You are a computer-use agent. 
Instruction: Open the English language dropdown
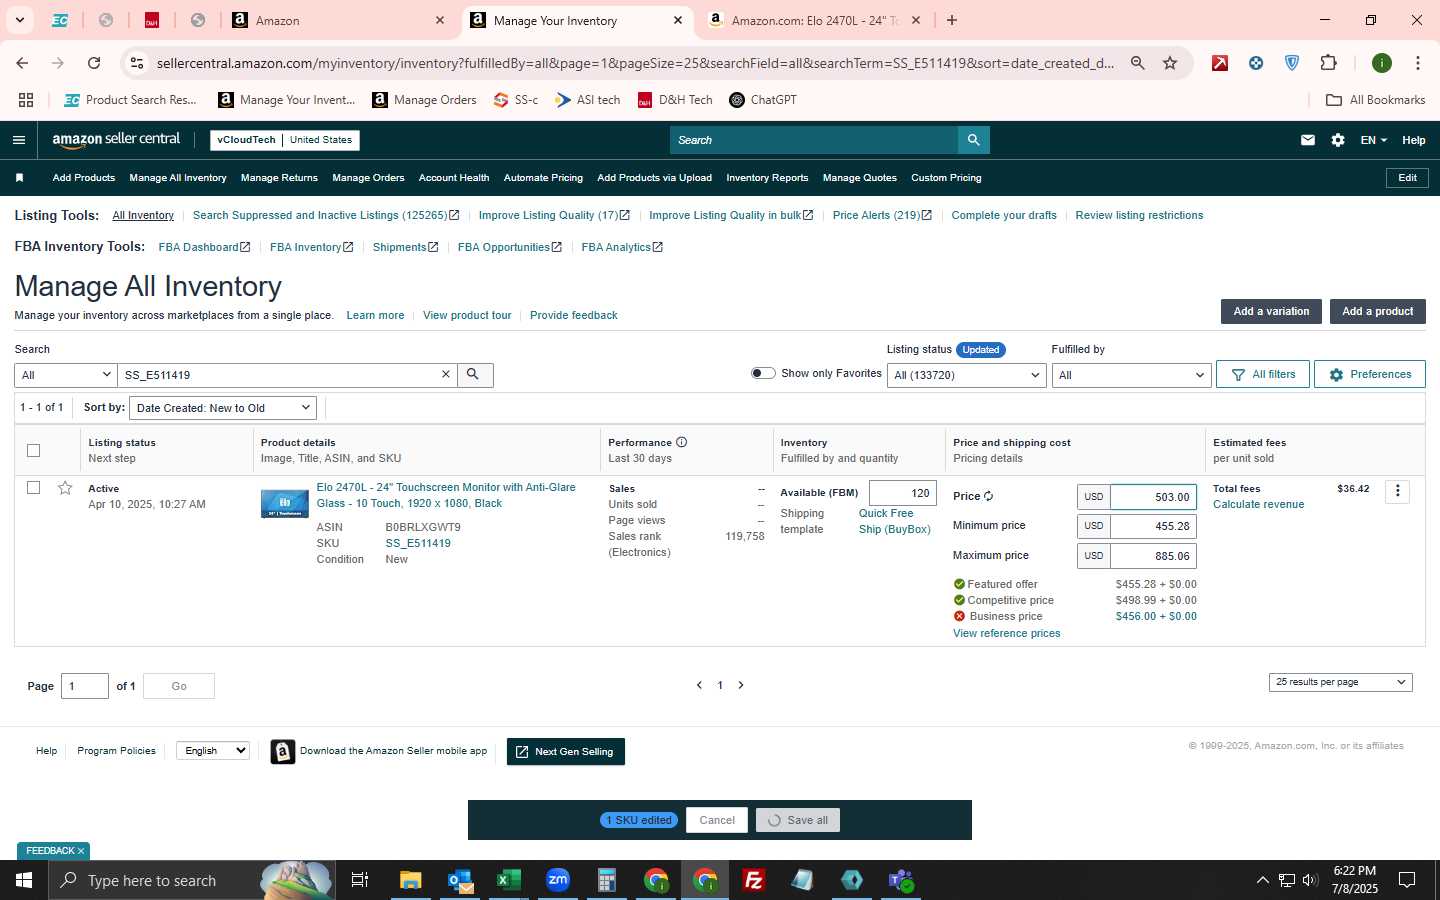(x=213, y=751)
